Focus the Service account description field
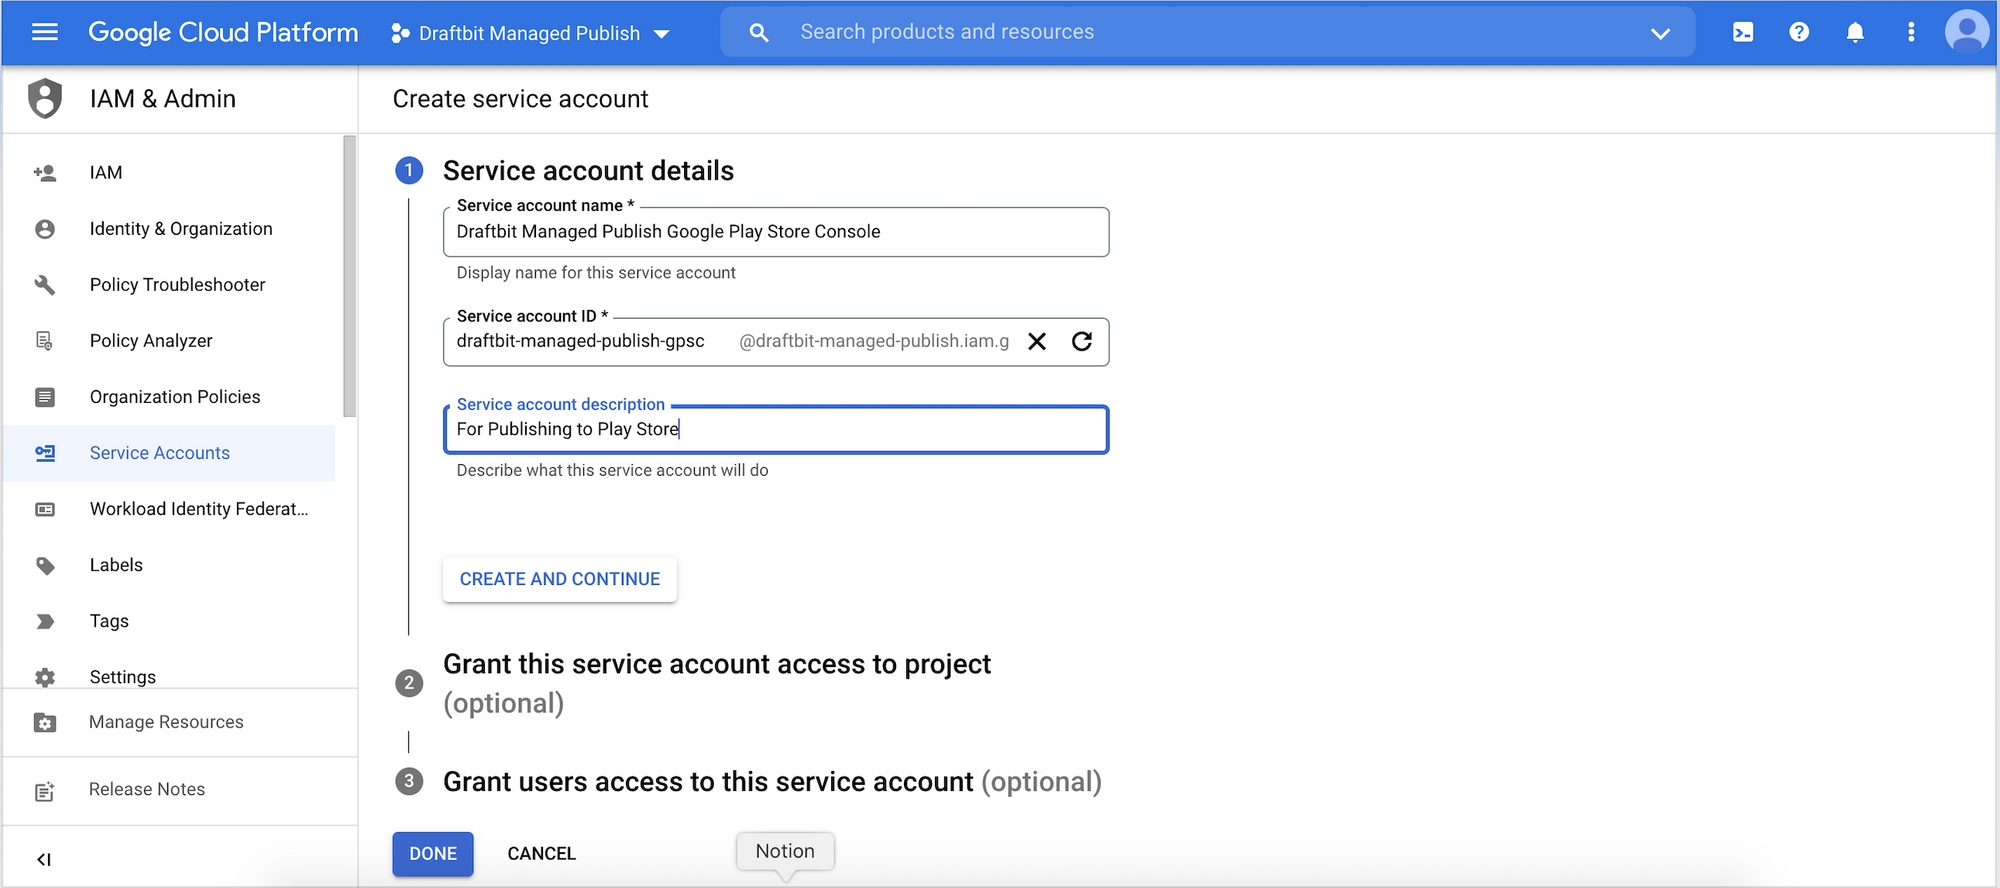The image size is (2000, 888). point(776,429)
